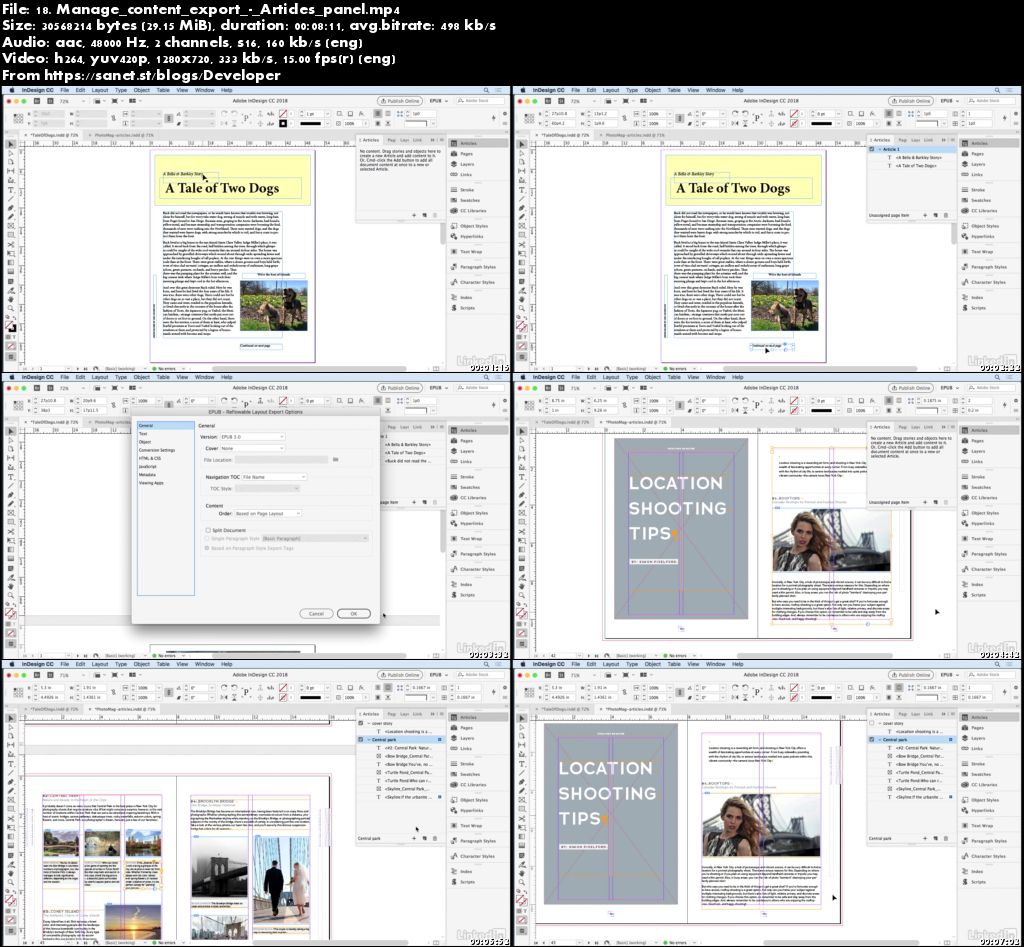This screenshot has height=947, width=1024.
Task: Select Pen tool in the no-content dog story frame
Action: 10,208
